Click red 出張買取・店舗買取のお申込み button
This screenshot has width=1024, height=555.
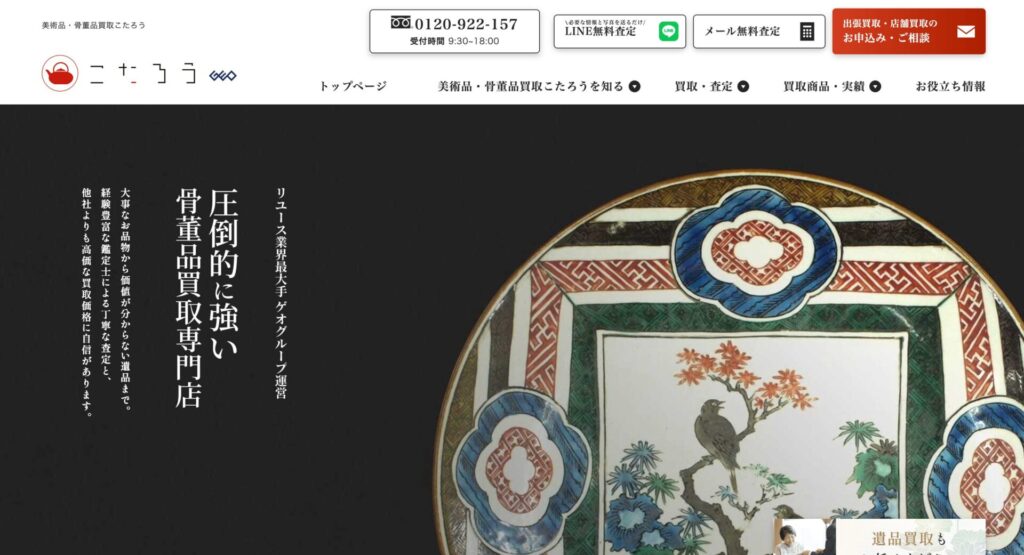coord(908,31)
